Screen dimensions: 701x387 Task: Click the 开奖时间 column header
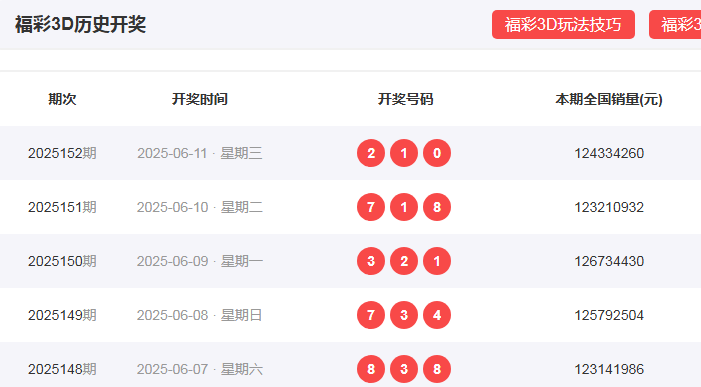200,99
